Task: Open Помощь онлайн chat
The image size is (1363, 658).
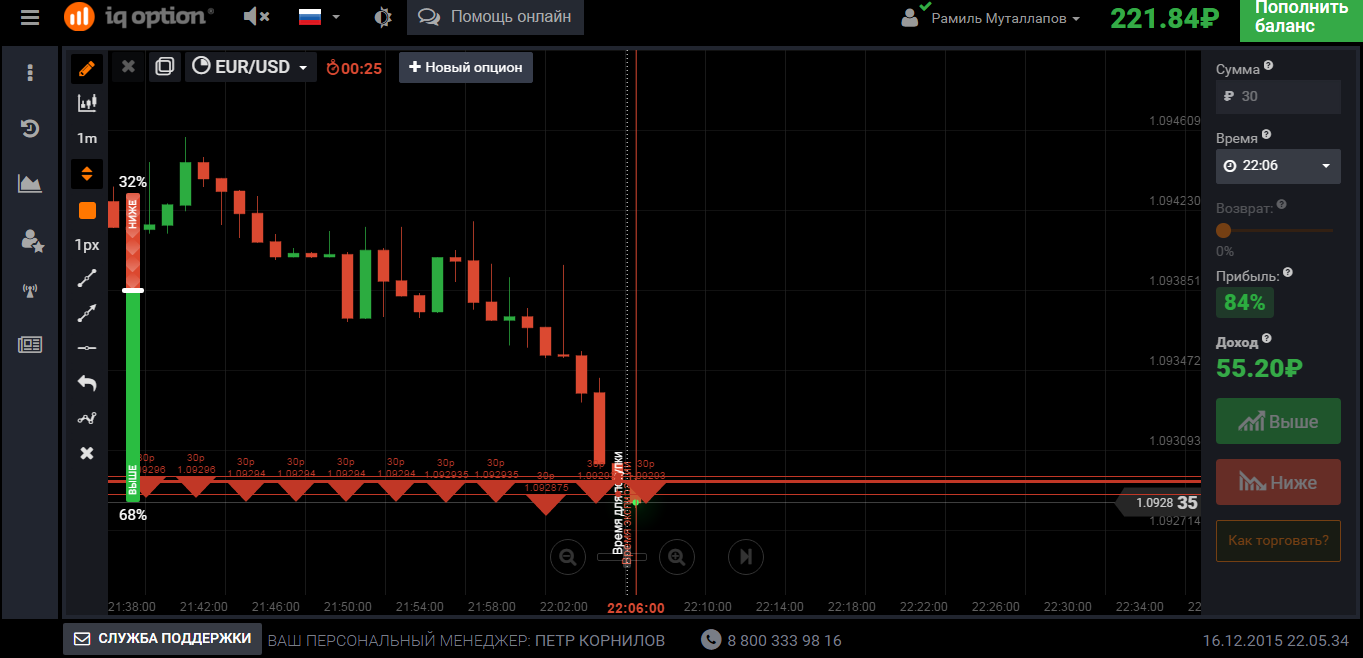Action: (x=495, y=17)
